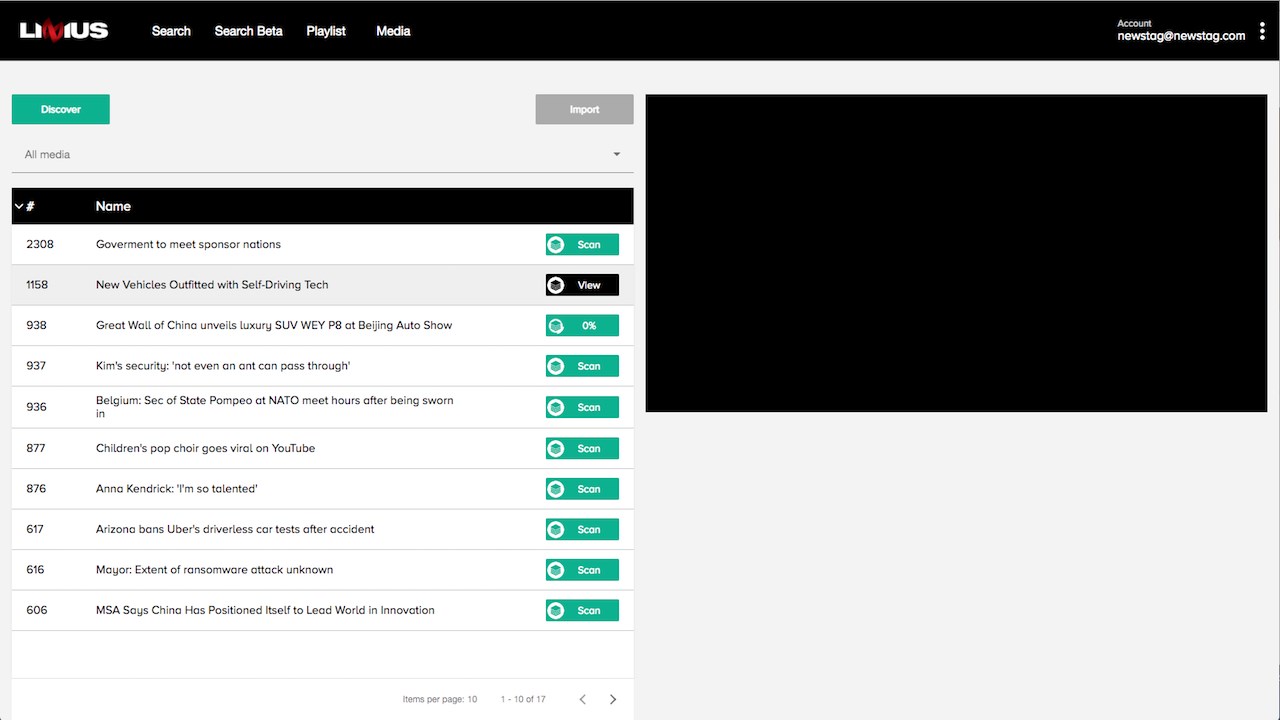The height and width of the screenshot is (720, 1280).
Task: Select 'Great Wall of China unveils luxury SUV' title
Action: (274, 325)
